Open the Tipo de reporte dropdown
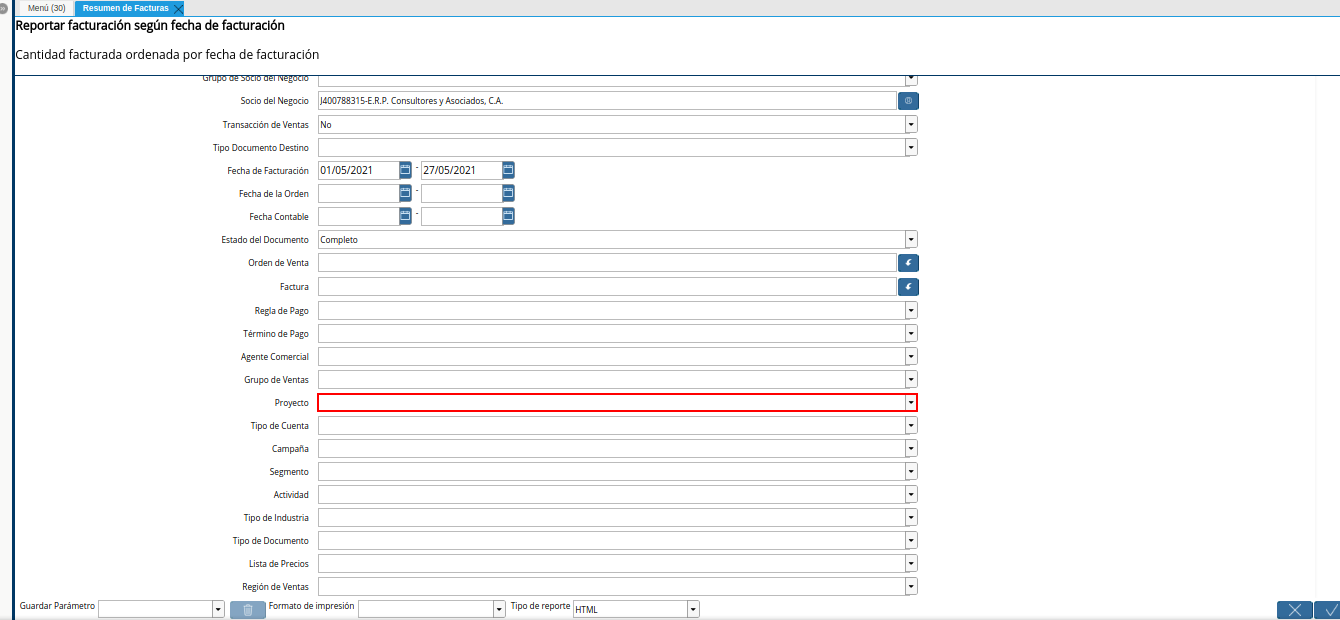This screenshot has width=1340, height=620. click(693, 609)
